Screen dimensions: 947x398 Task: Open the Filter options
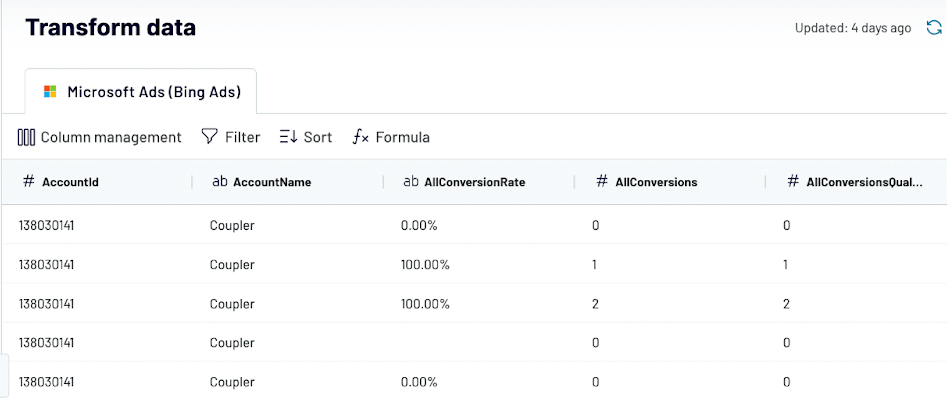click(230, 137)
